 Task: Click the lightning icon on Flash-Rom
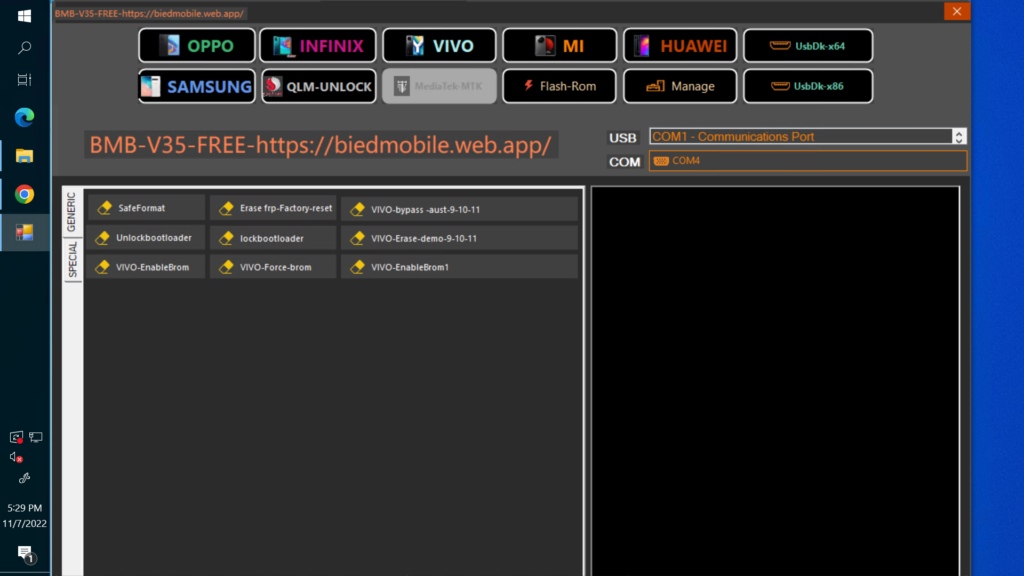pos(528,86)
